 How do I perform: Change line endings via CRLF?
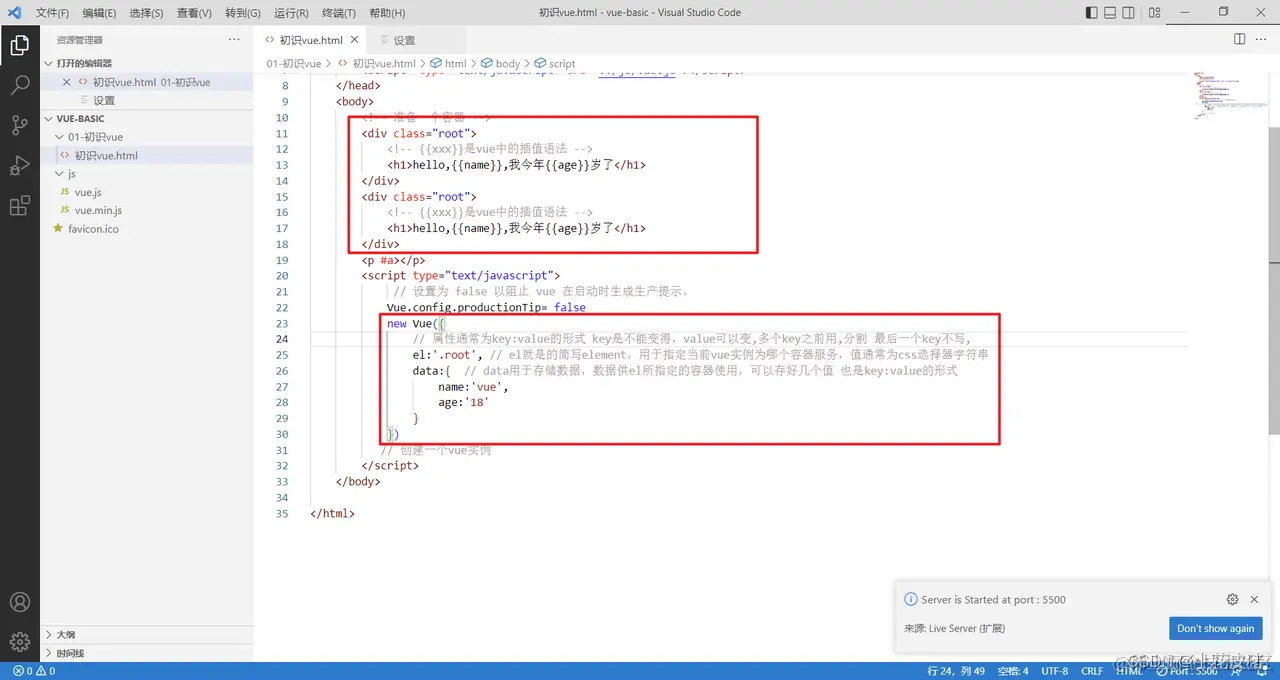point(1091,671)
